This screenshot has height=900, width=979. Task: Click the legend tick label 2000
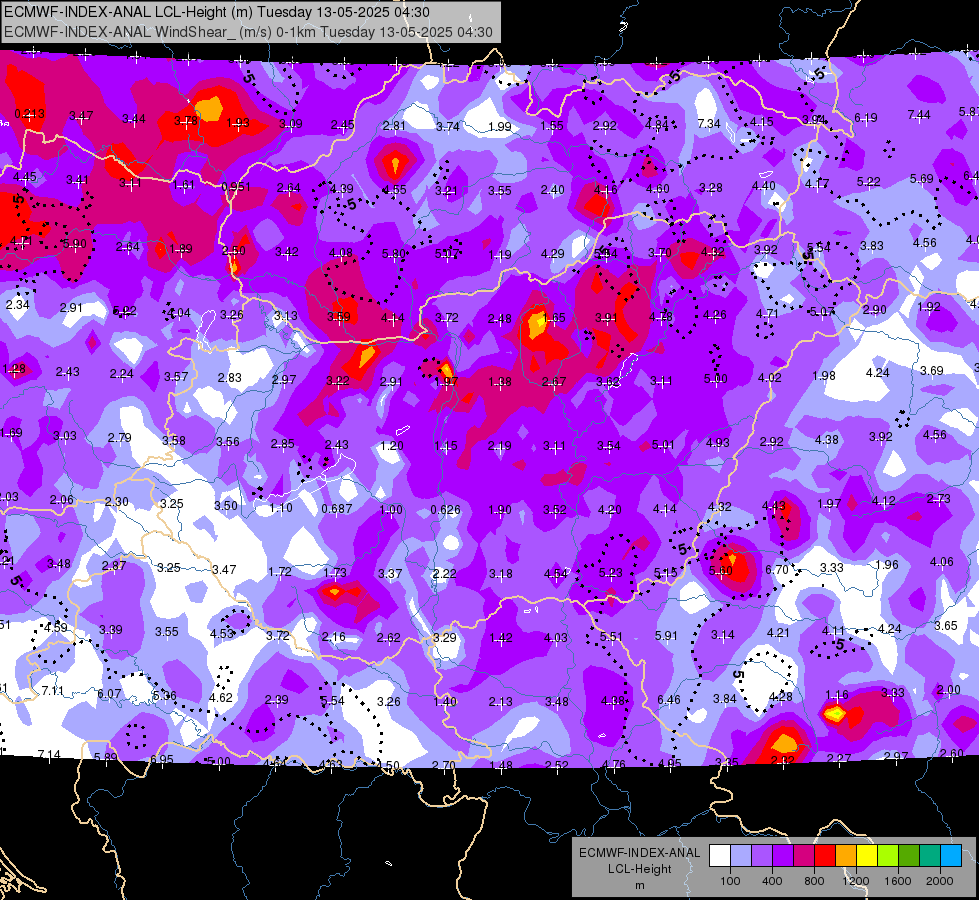click(940, 881)
